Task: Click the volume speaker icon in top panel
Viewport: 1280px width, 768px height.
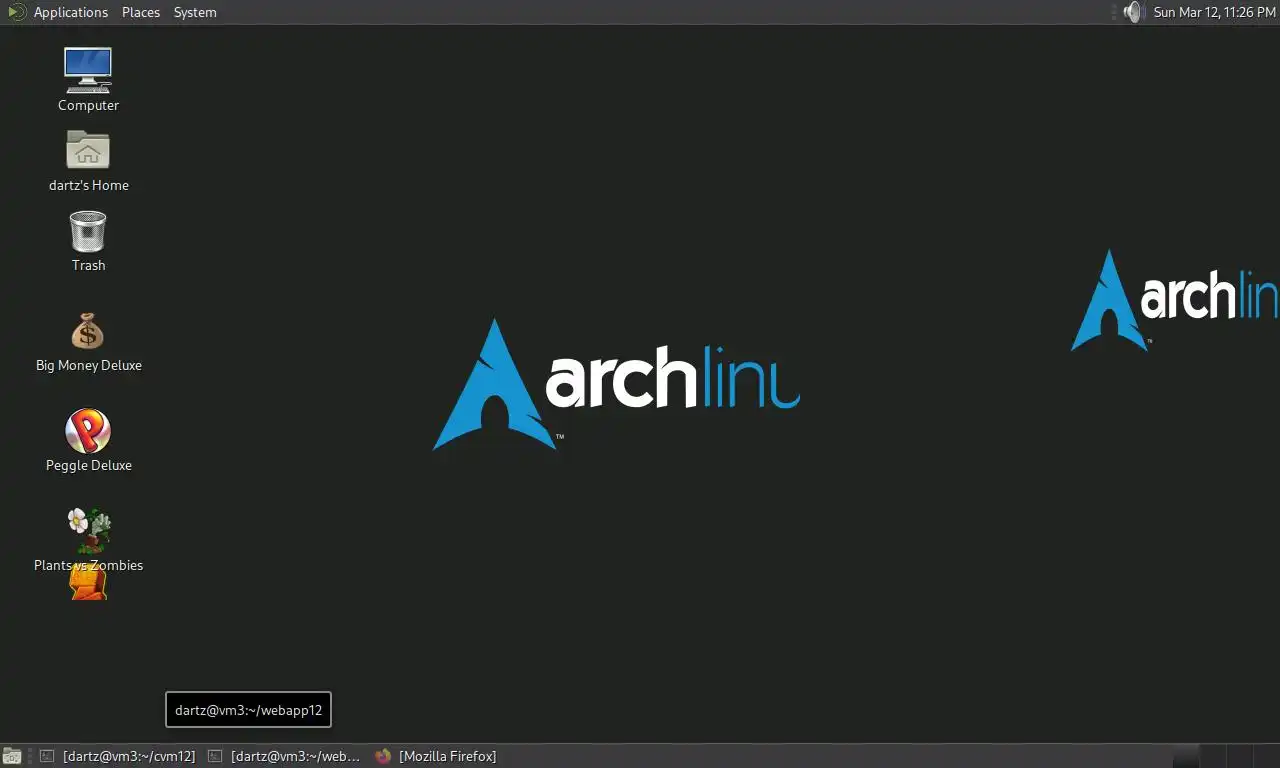Action: 1132,12
